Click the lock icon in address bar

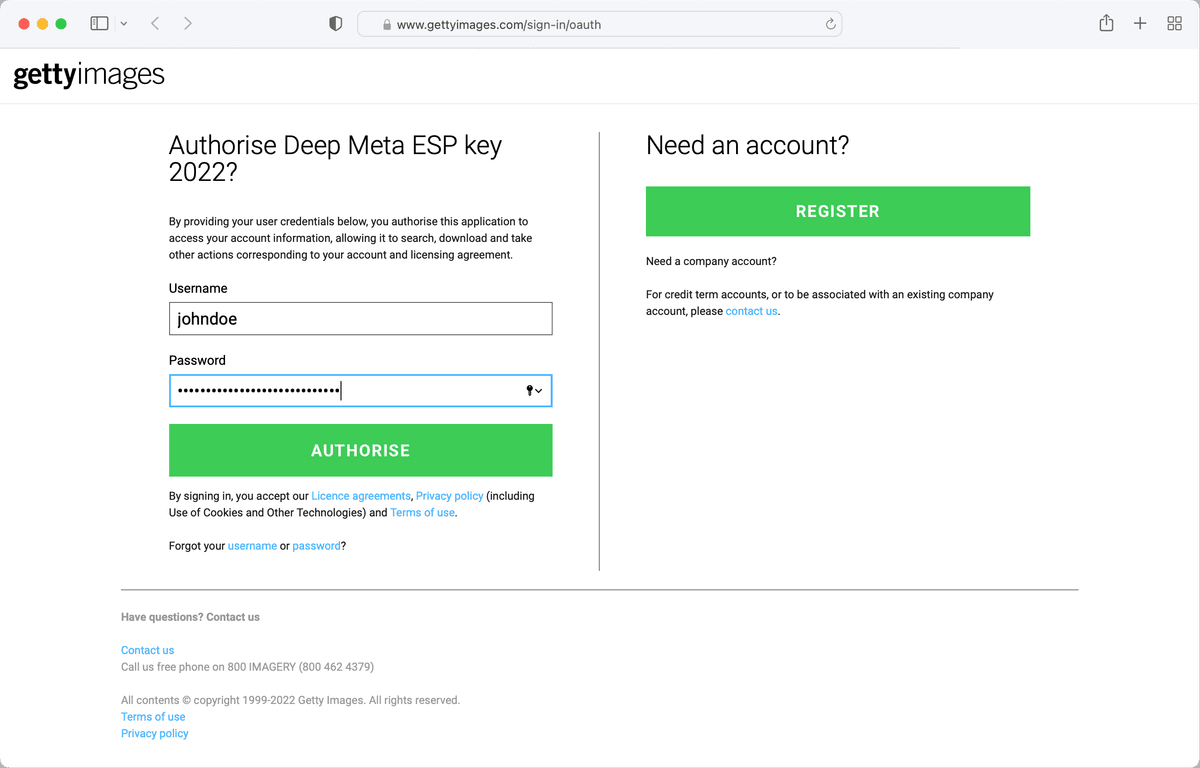pos(387,25)
